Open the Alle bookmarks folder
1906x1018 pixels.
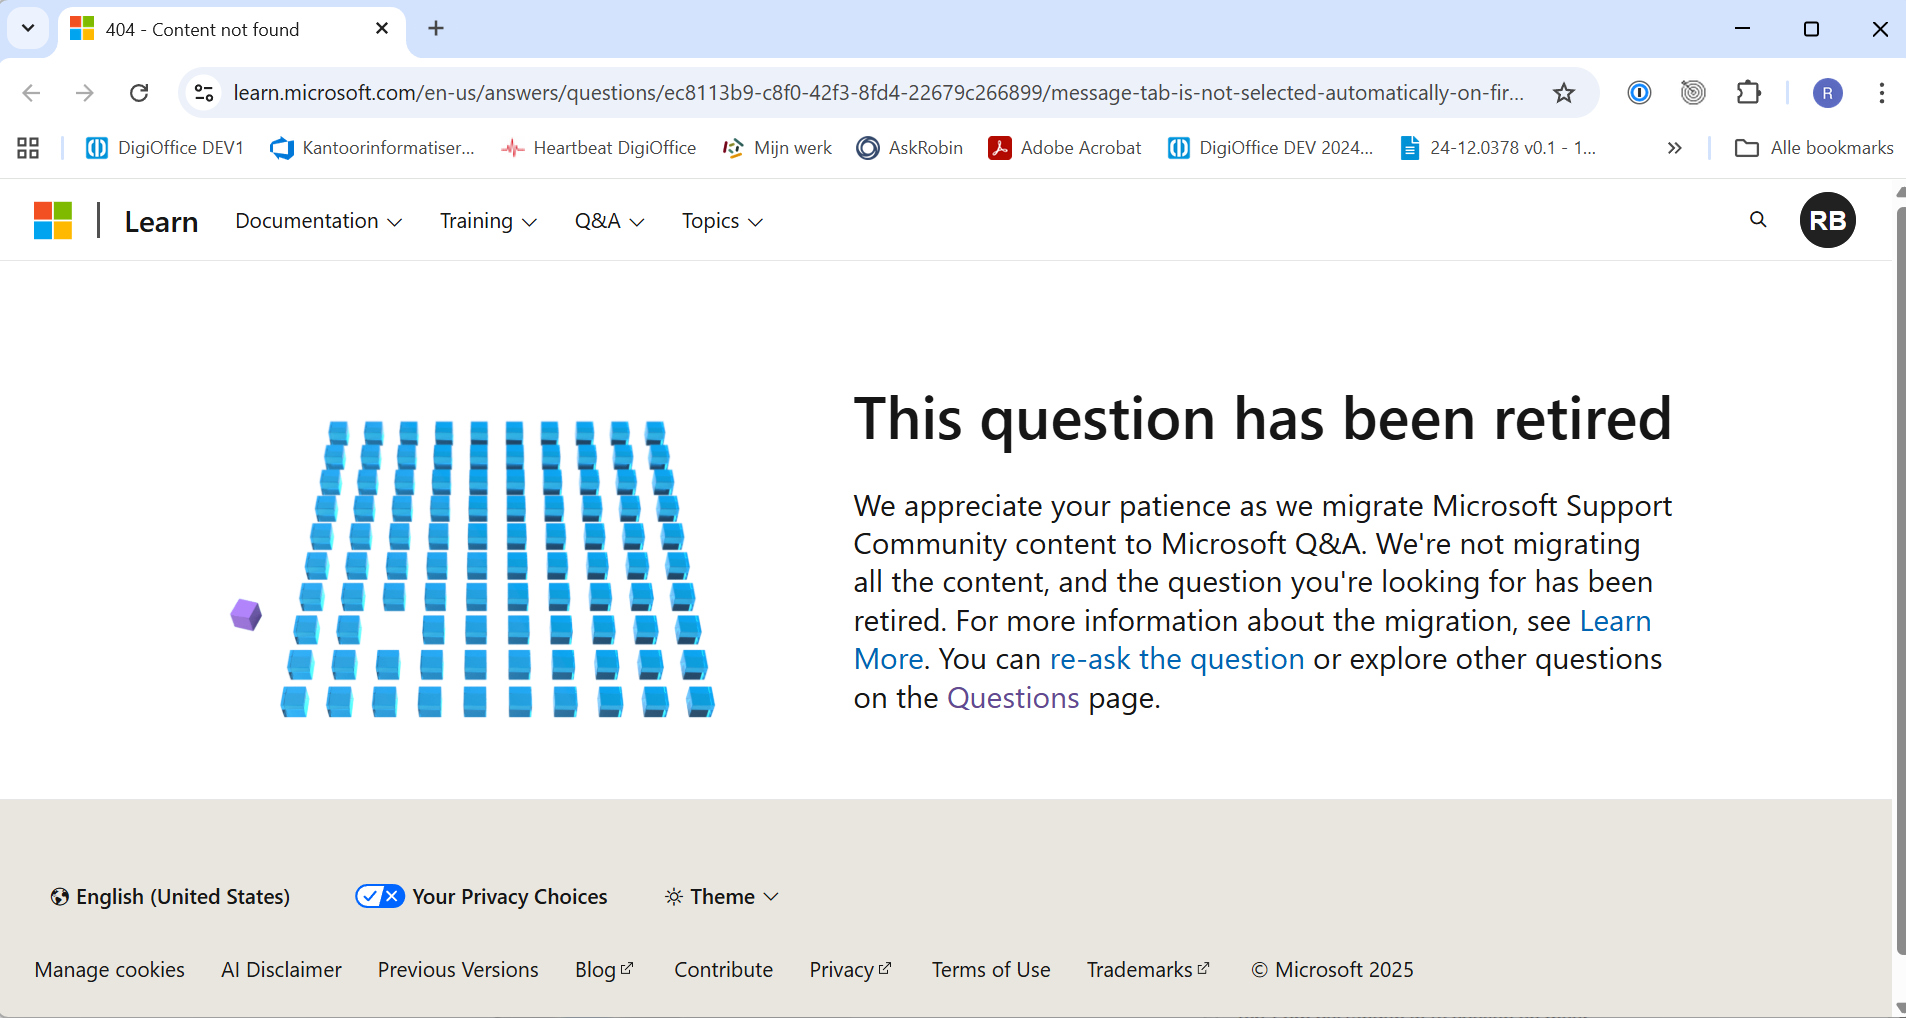click(1814, 148)
